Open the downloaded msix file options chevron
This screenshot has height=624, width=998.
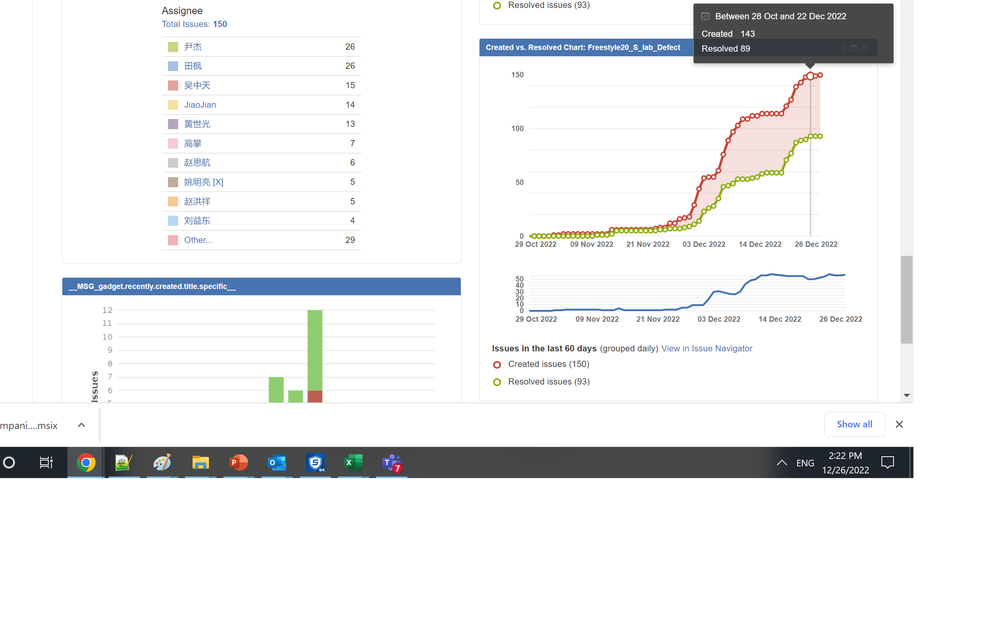coord(81,425)
